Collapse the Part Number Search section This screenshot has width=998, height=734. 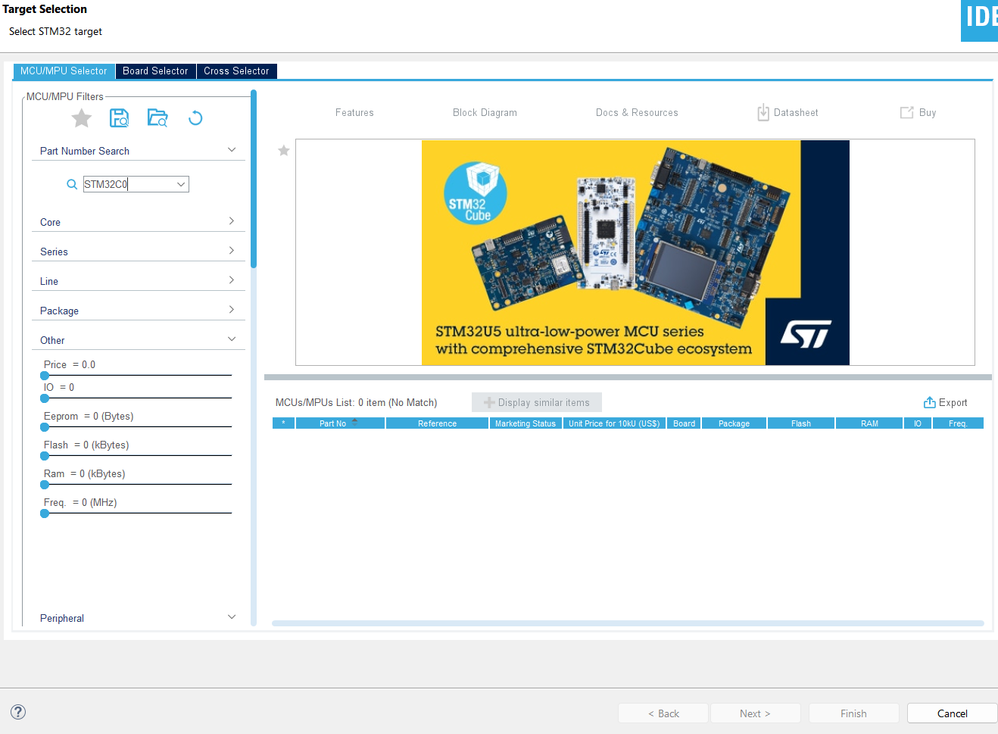pos(232,150)
